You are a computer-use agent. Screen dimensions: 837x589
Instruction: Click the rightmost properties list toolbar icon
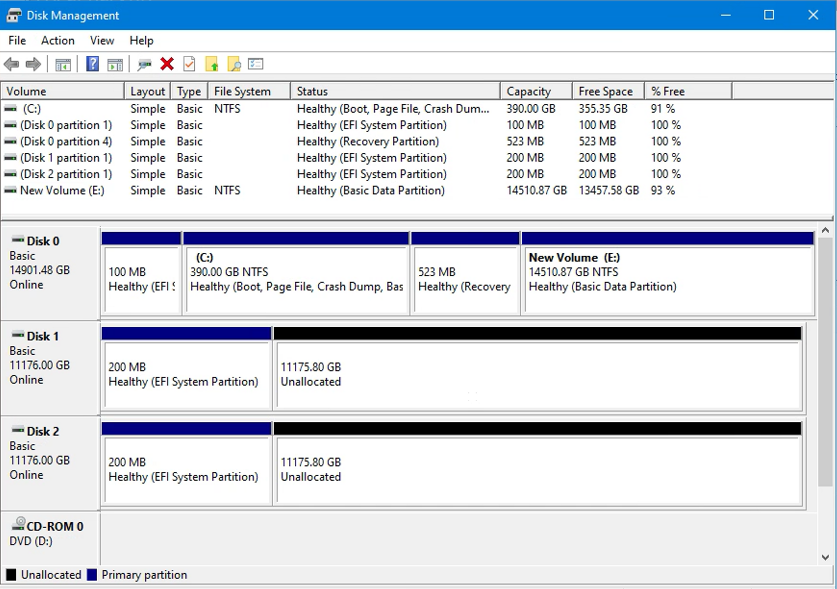[x=254, y=63]
